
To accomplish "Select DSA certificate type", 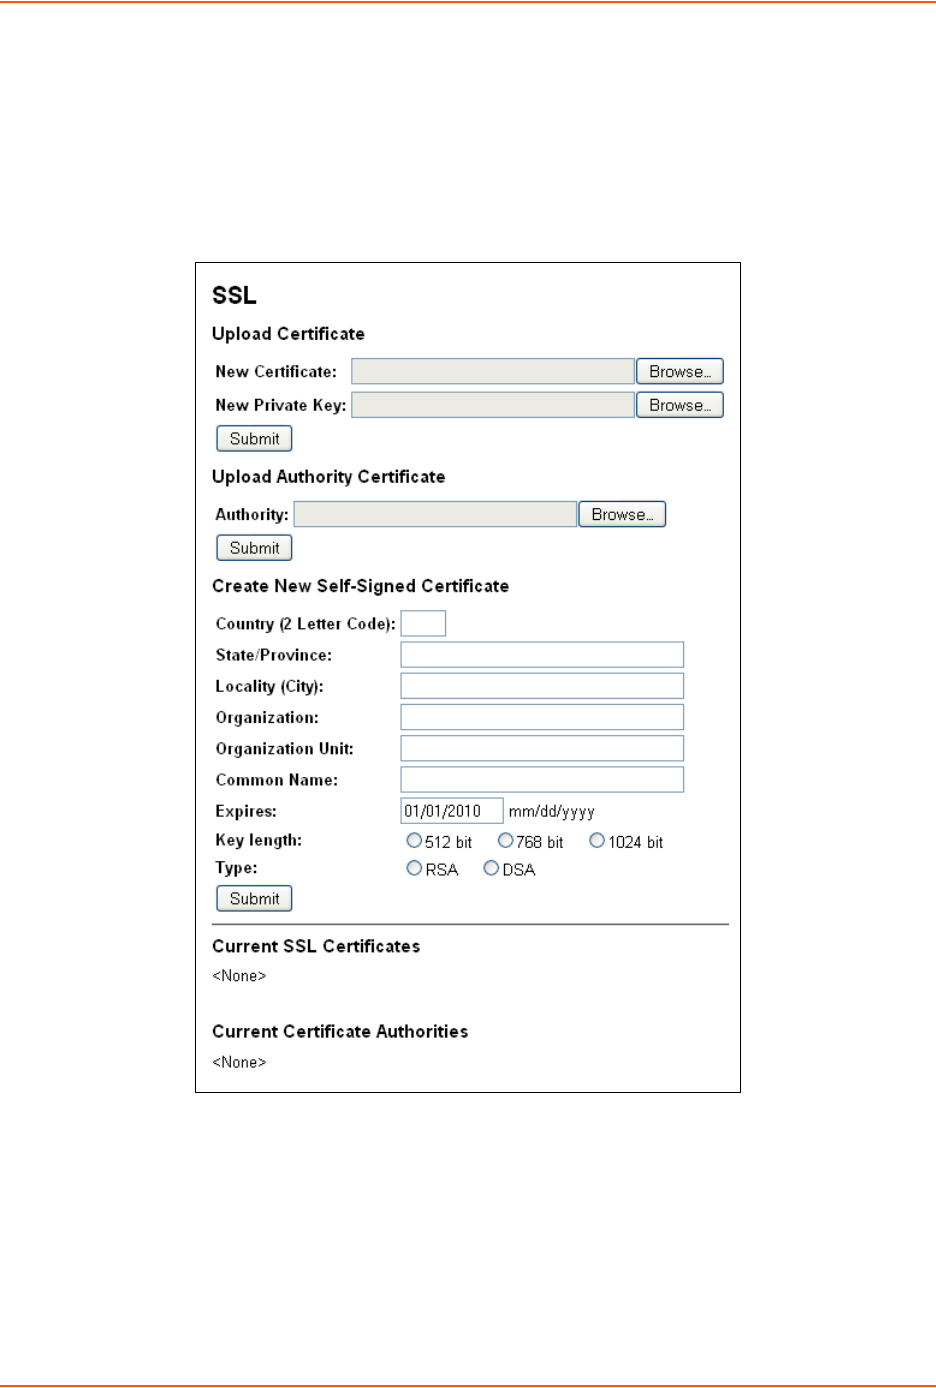I will (491, 868).
